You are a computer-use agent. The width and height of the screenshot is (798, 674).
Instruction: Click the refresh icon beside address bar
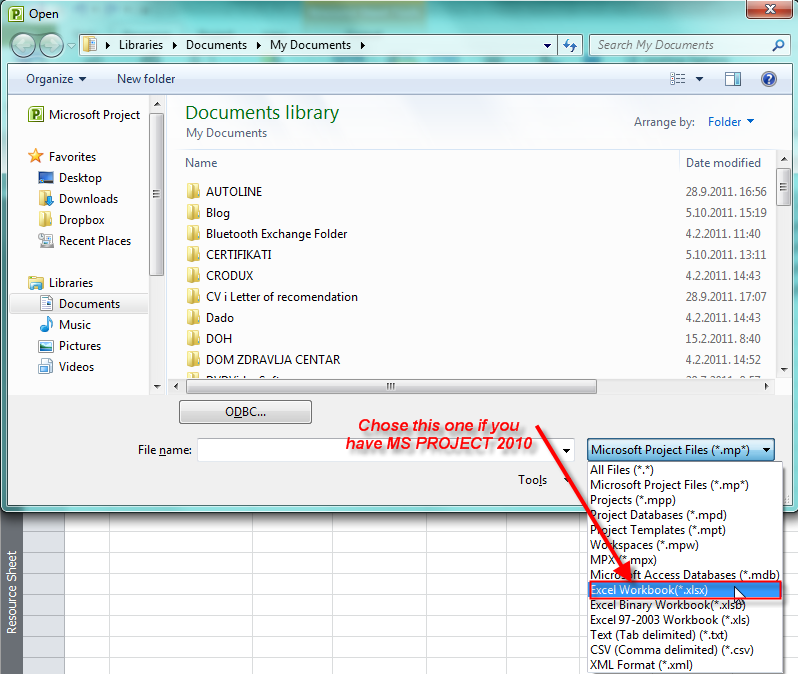[x=570, y=45]
